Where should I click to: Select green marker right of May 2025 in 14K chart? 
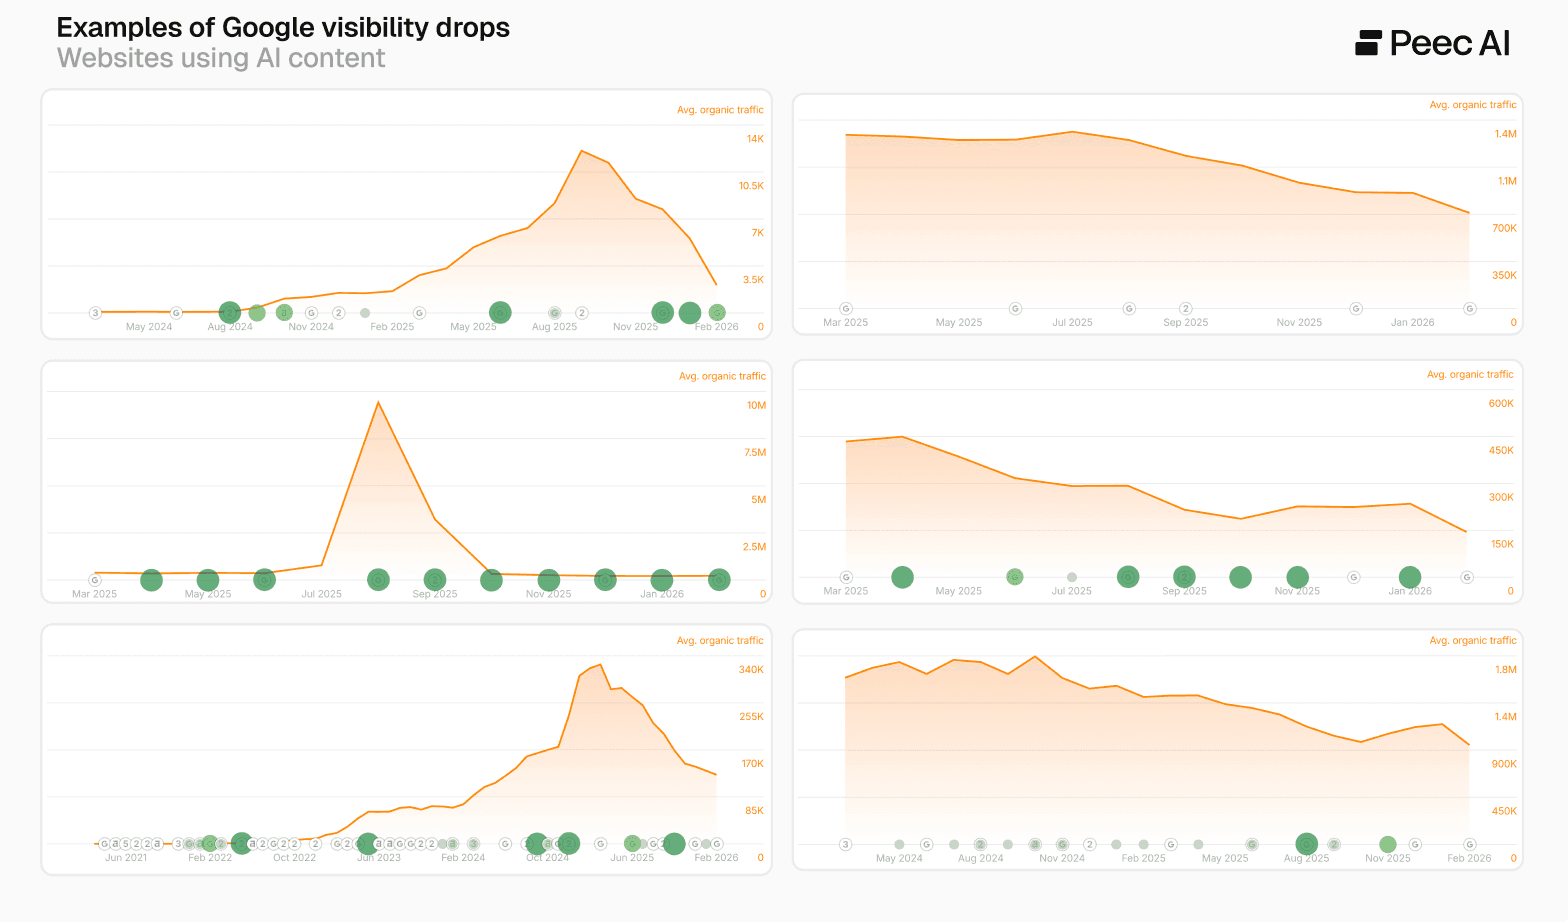pos(500,313)
